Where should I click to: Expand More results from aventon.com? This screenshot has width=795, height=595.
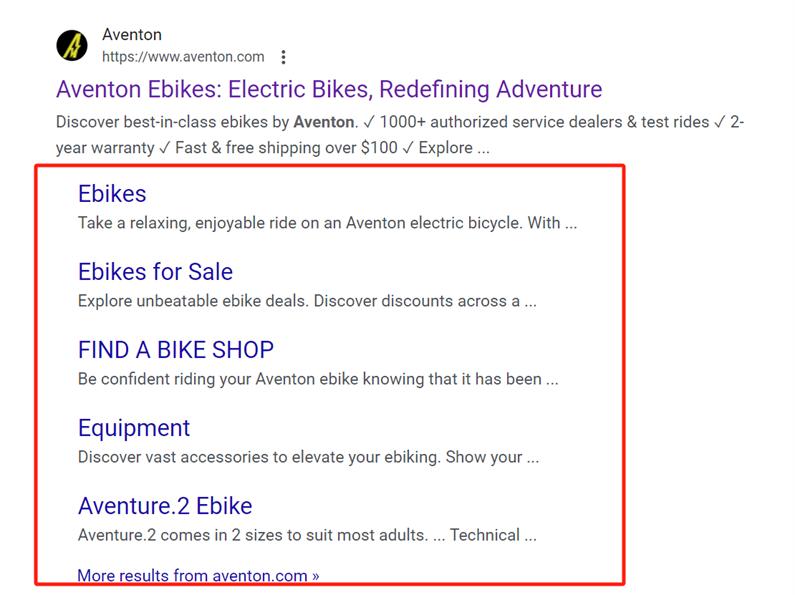(198, 576)
